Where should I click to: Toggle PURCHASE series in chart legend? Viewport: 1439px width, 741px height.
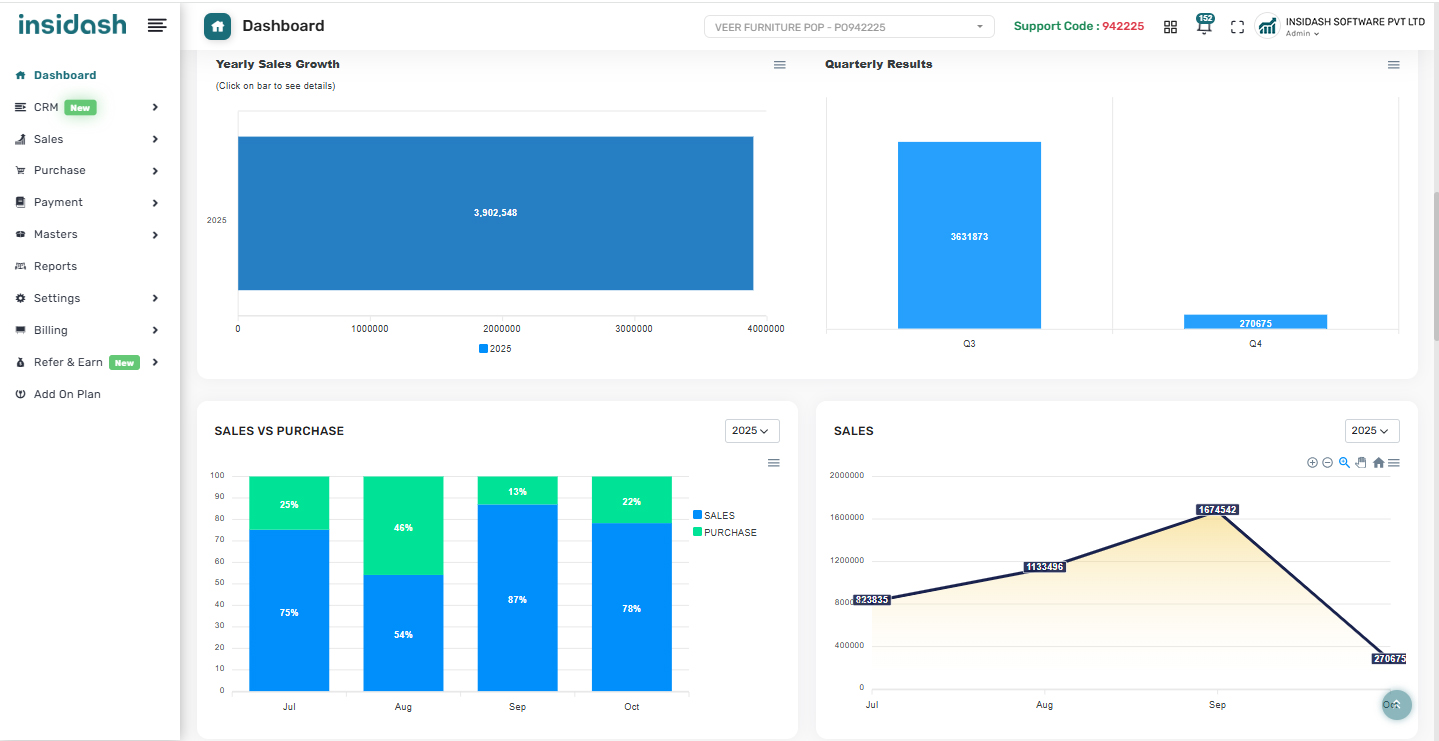click(x=725, y=533)
